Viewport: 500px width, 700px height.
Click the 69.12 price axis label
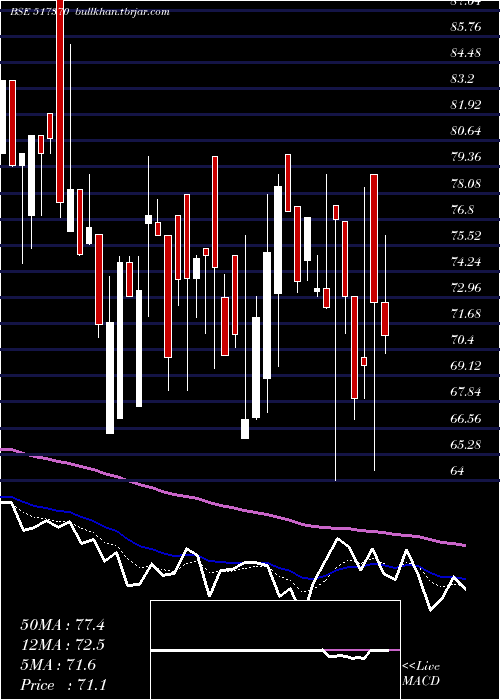pos(466,366)
